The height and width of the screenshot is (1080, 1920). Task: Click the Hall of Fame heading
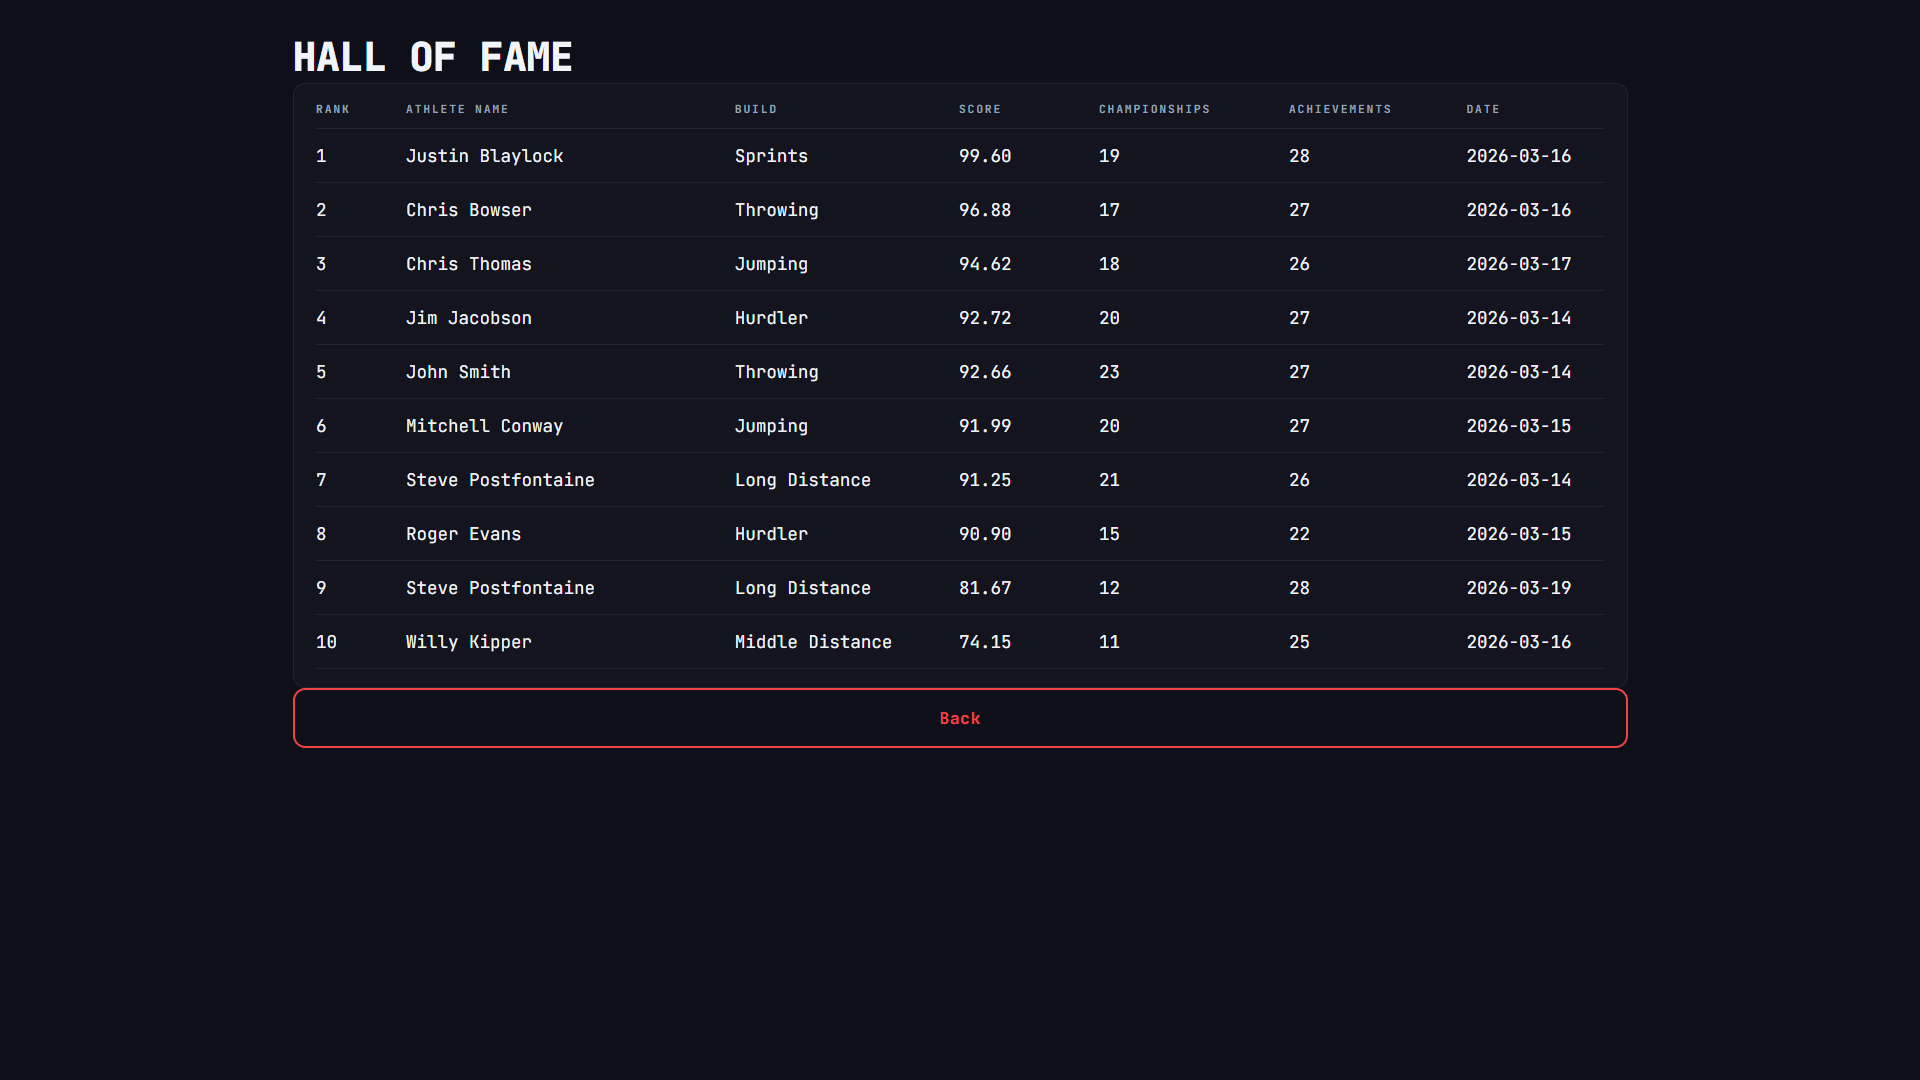[433, 57]
